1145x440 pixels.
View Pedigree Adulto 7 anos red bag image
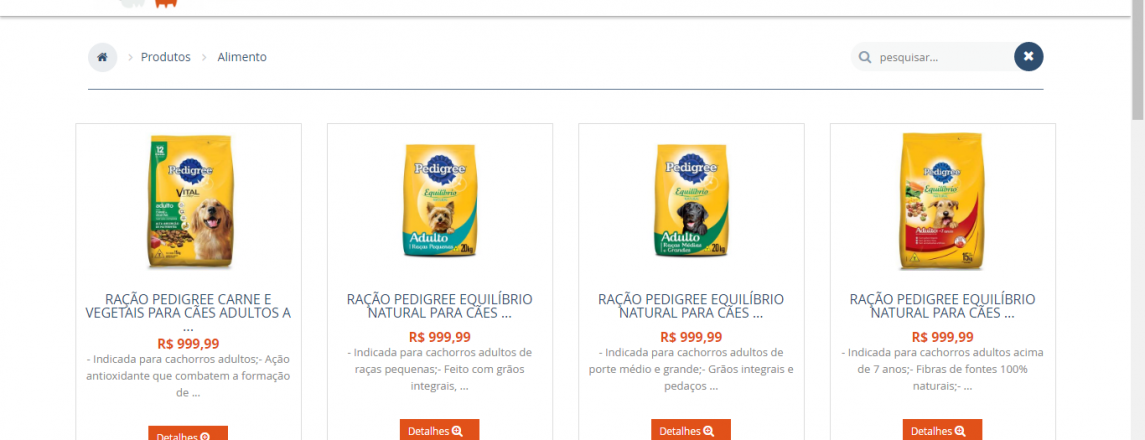click(942, 202)
